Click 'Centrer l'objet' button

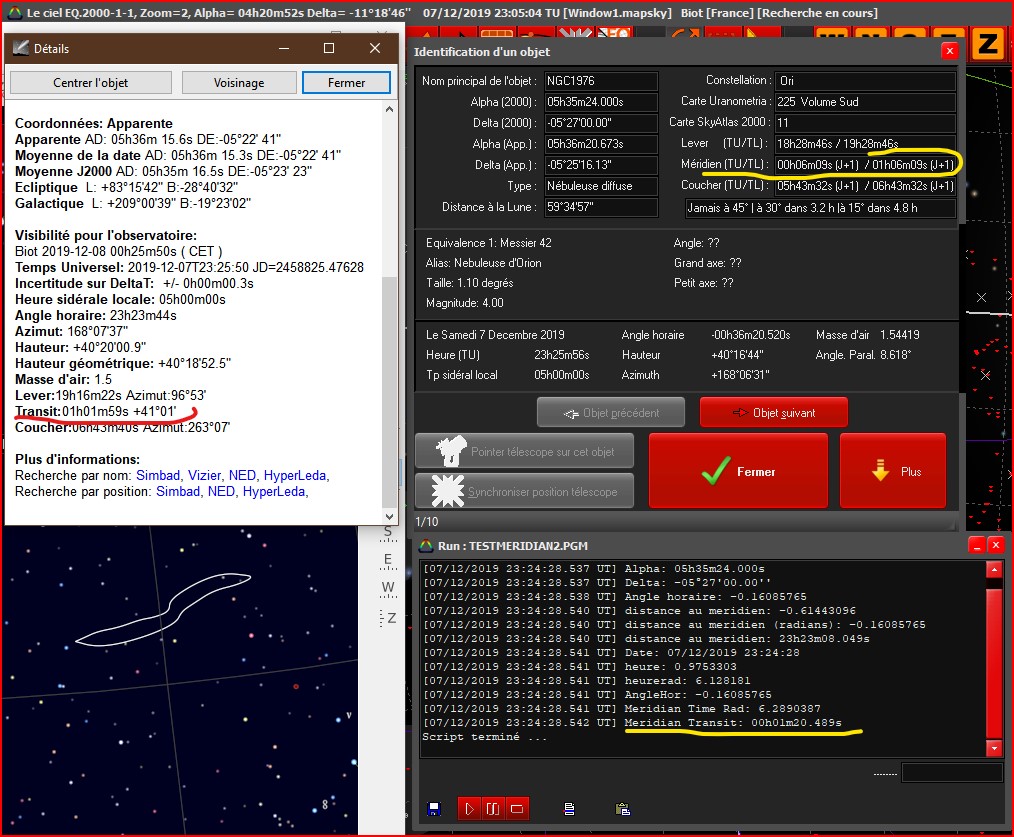(91, 83)
